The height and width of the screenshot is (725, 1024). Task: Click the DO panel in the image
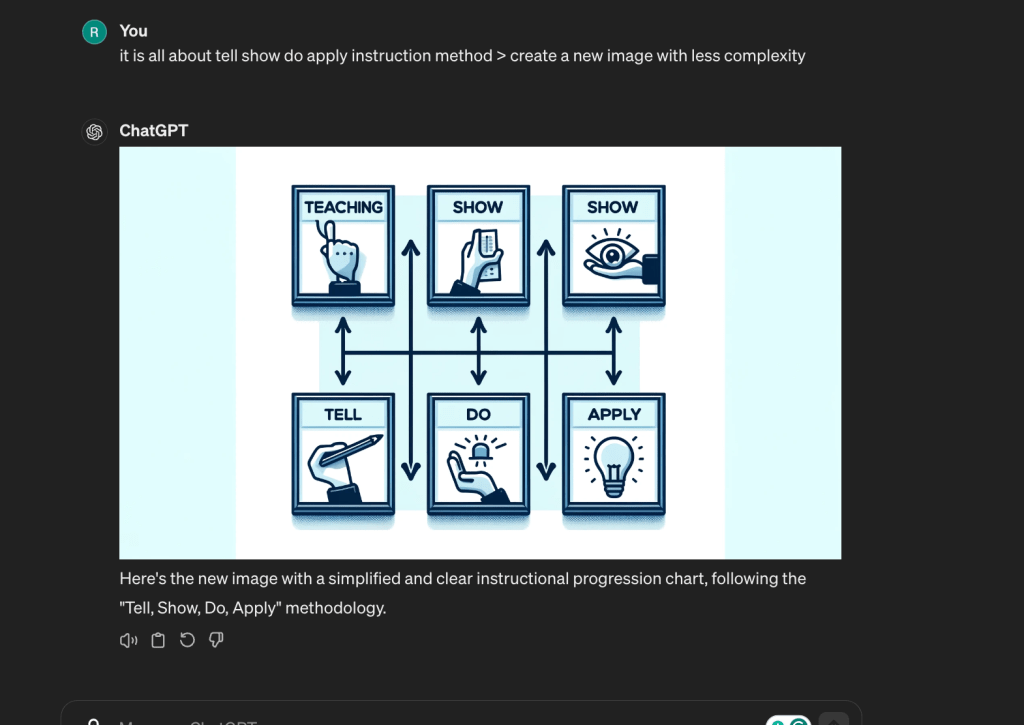[x=478, y=454]
